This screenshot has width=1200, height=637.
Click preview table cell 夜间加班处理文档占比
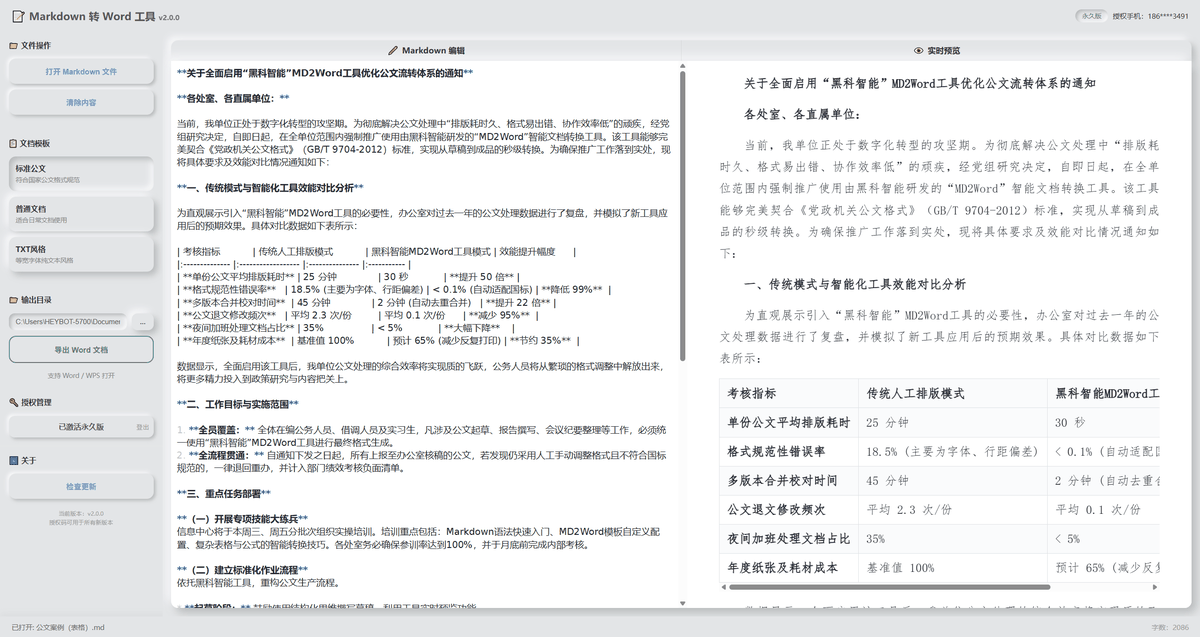[x=789, y=538]
